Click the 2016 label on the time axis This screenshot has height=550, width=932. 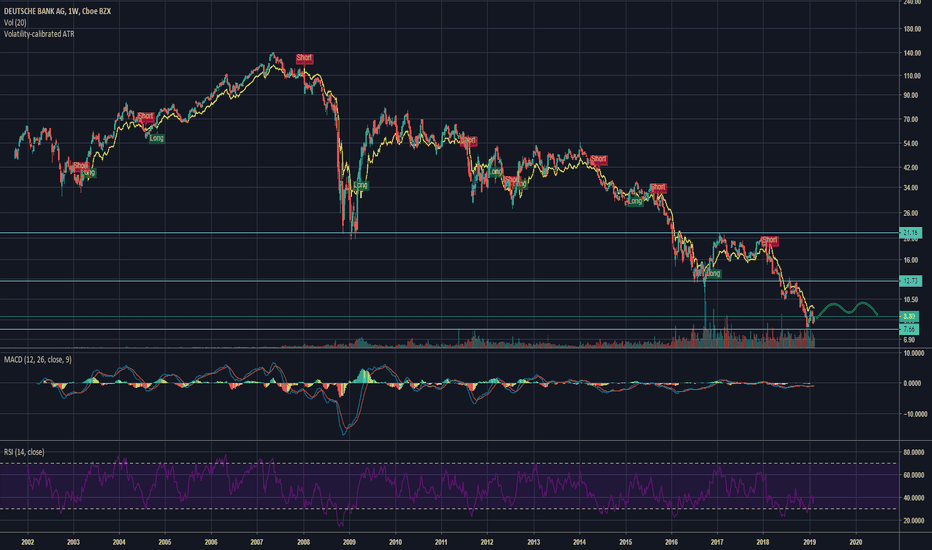click(671, 542)
